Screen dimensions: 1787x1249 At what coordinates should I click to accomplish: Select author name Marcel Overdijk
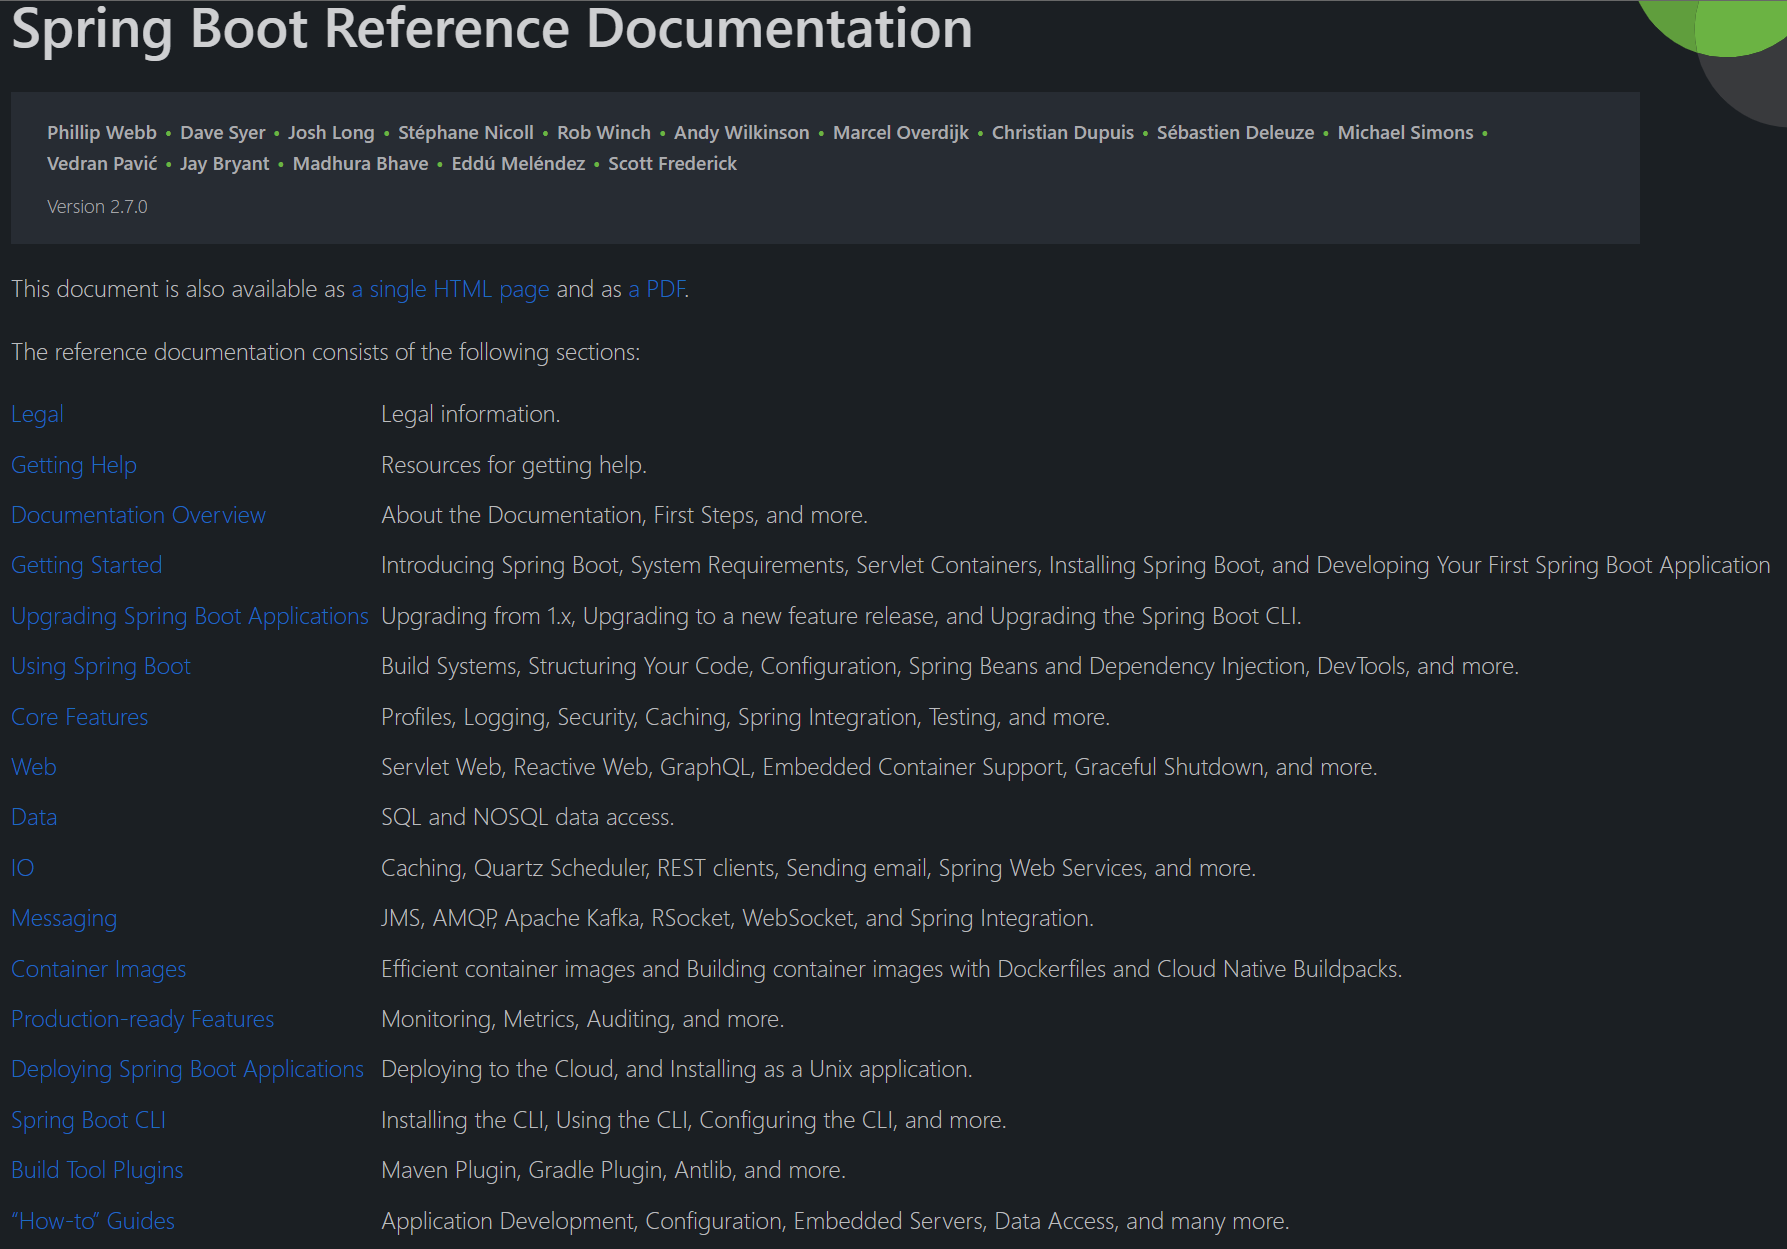pos(901,133)
